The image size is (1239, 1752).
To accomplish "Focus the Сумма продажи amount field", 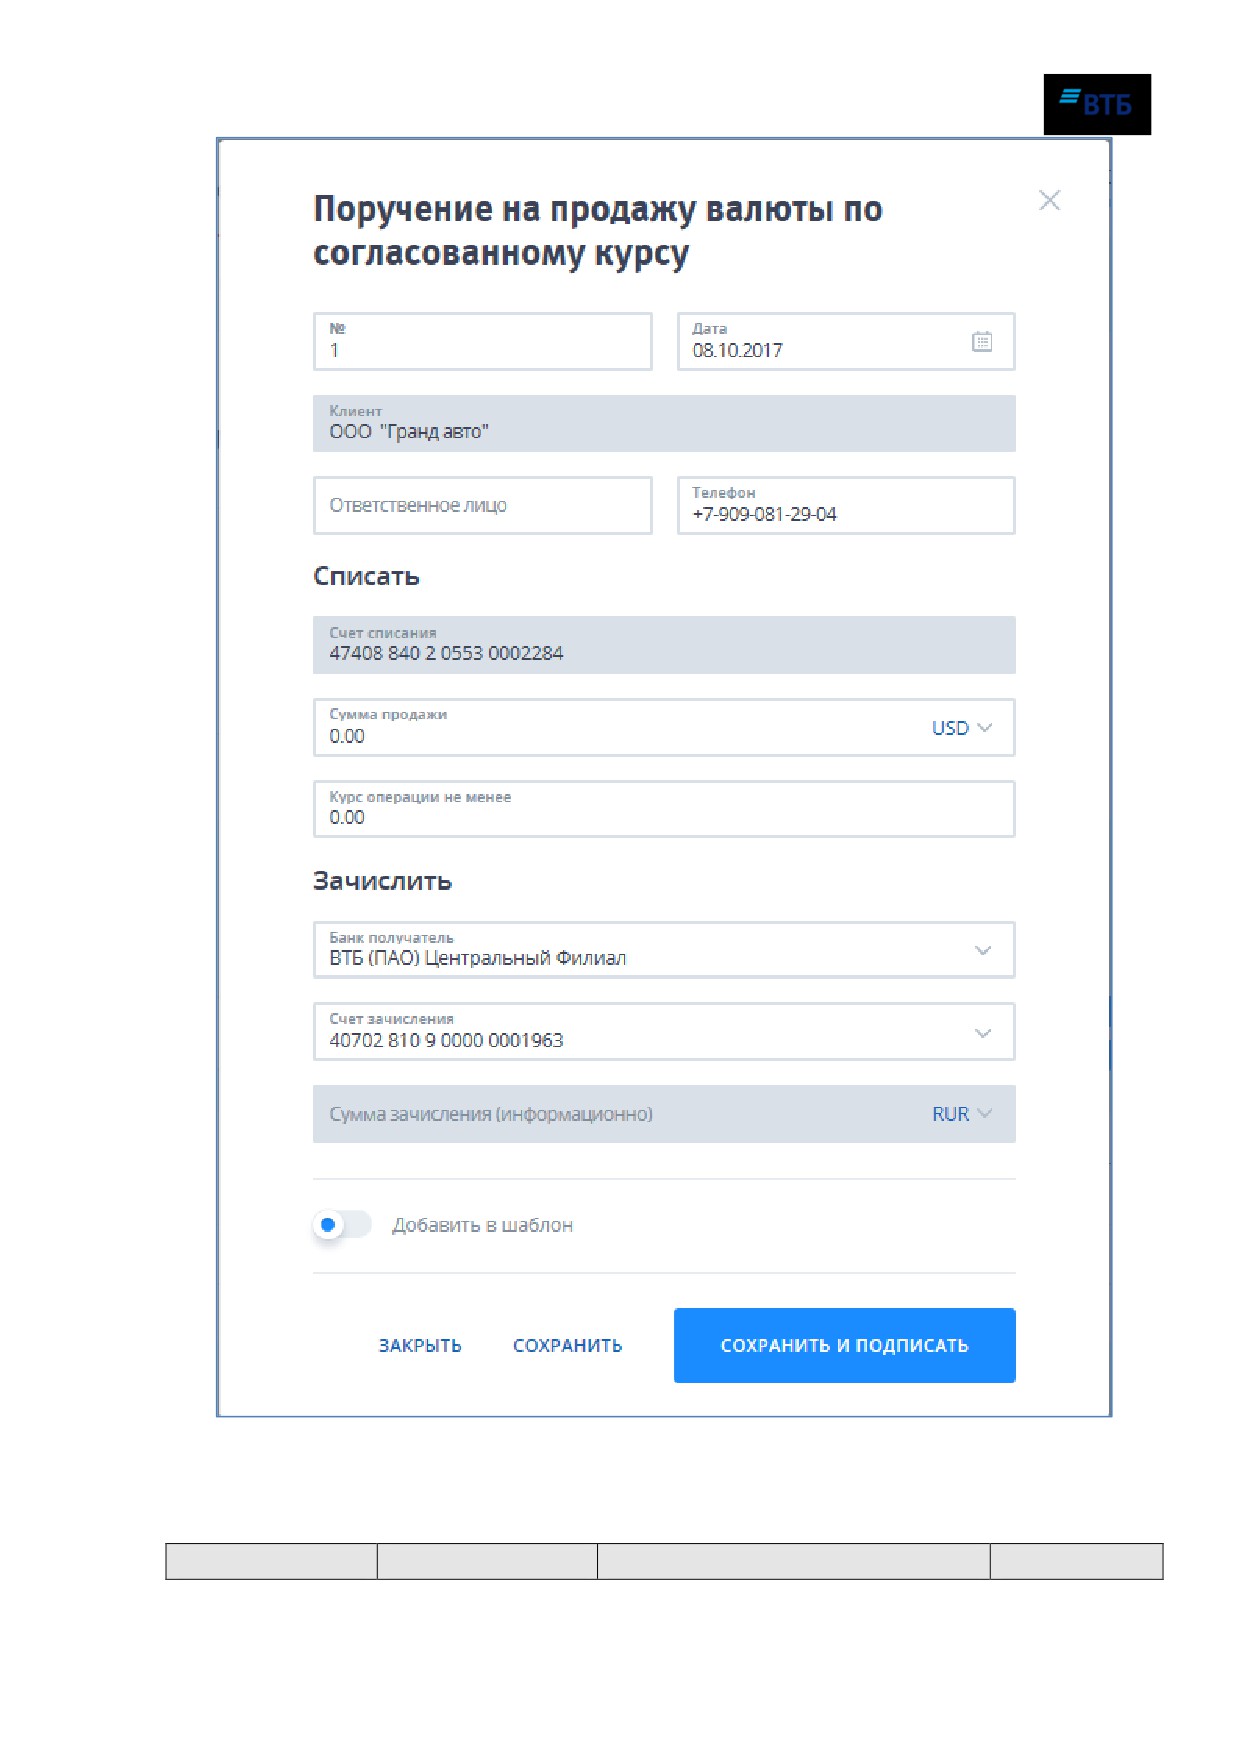I will 664,727.
